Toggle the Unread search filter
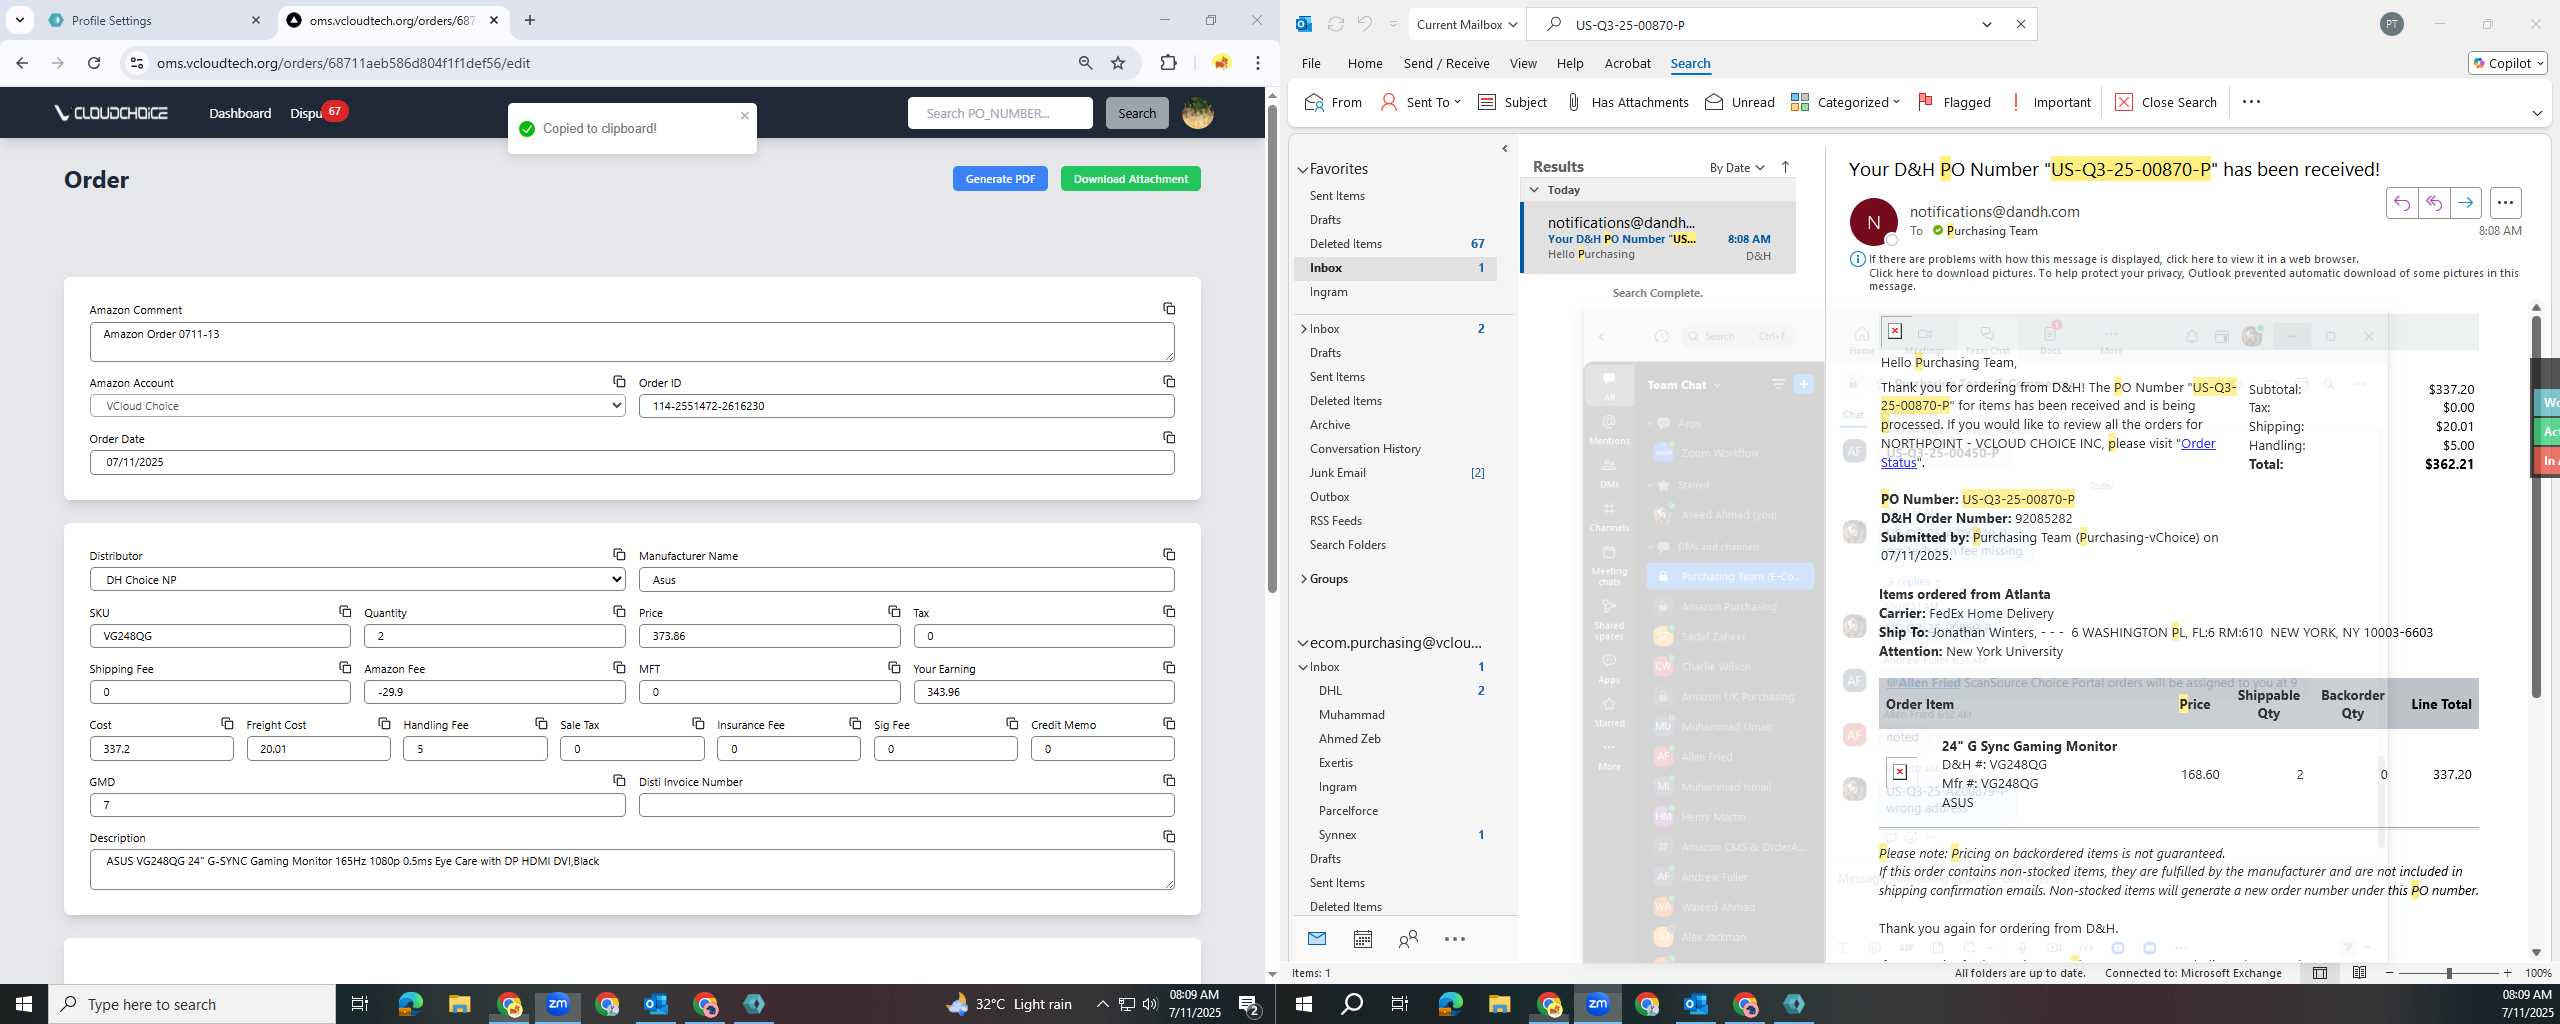The height and width of the screenshot is (1024, 2560). click(x=1740, y=102)
